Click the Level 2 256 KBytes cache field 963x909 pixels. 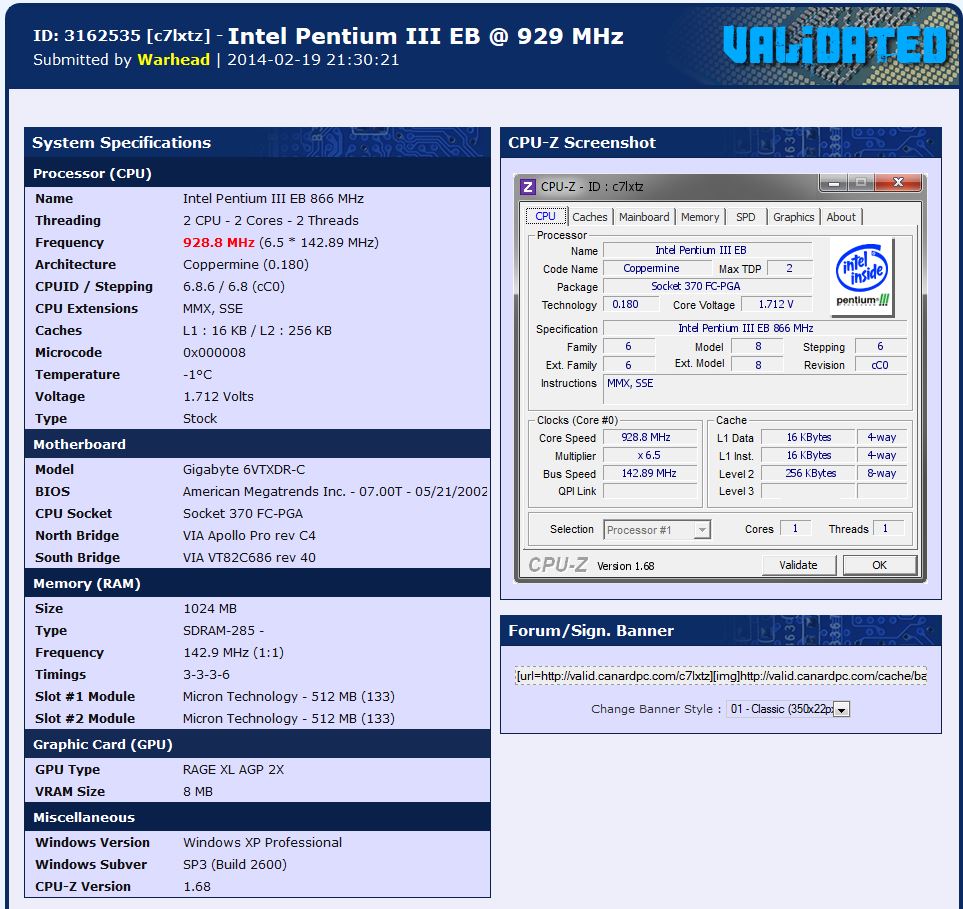coord(809,473)
